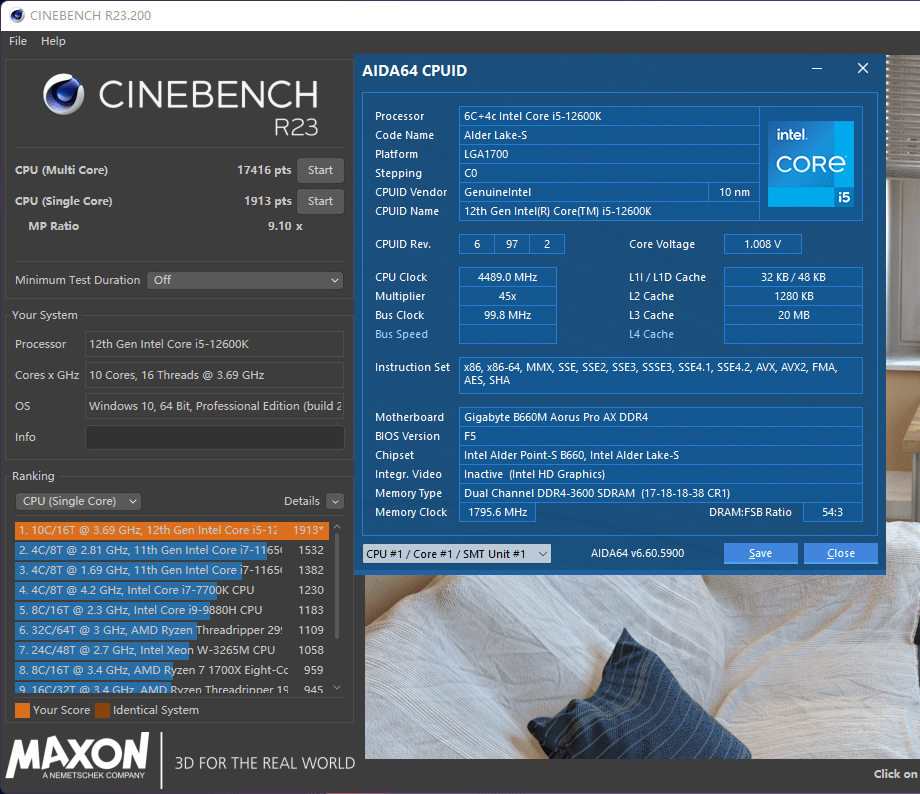Viewport: 920px width, 794px height.
Task: Minimize the AIDA64 CPUID window
Action: coord(818,69)
